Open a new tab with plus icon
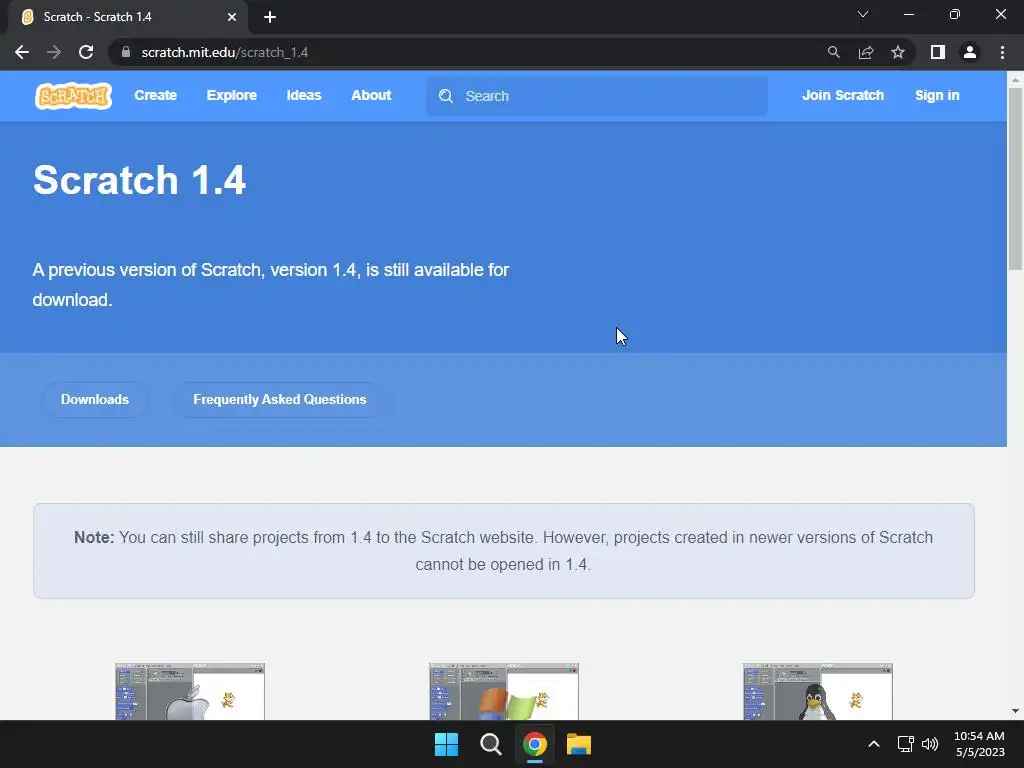Viewport: 1024px width, 768px height. [x=270, y=17]
